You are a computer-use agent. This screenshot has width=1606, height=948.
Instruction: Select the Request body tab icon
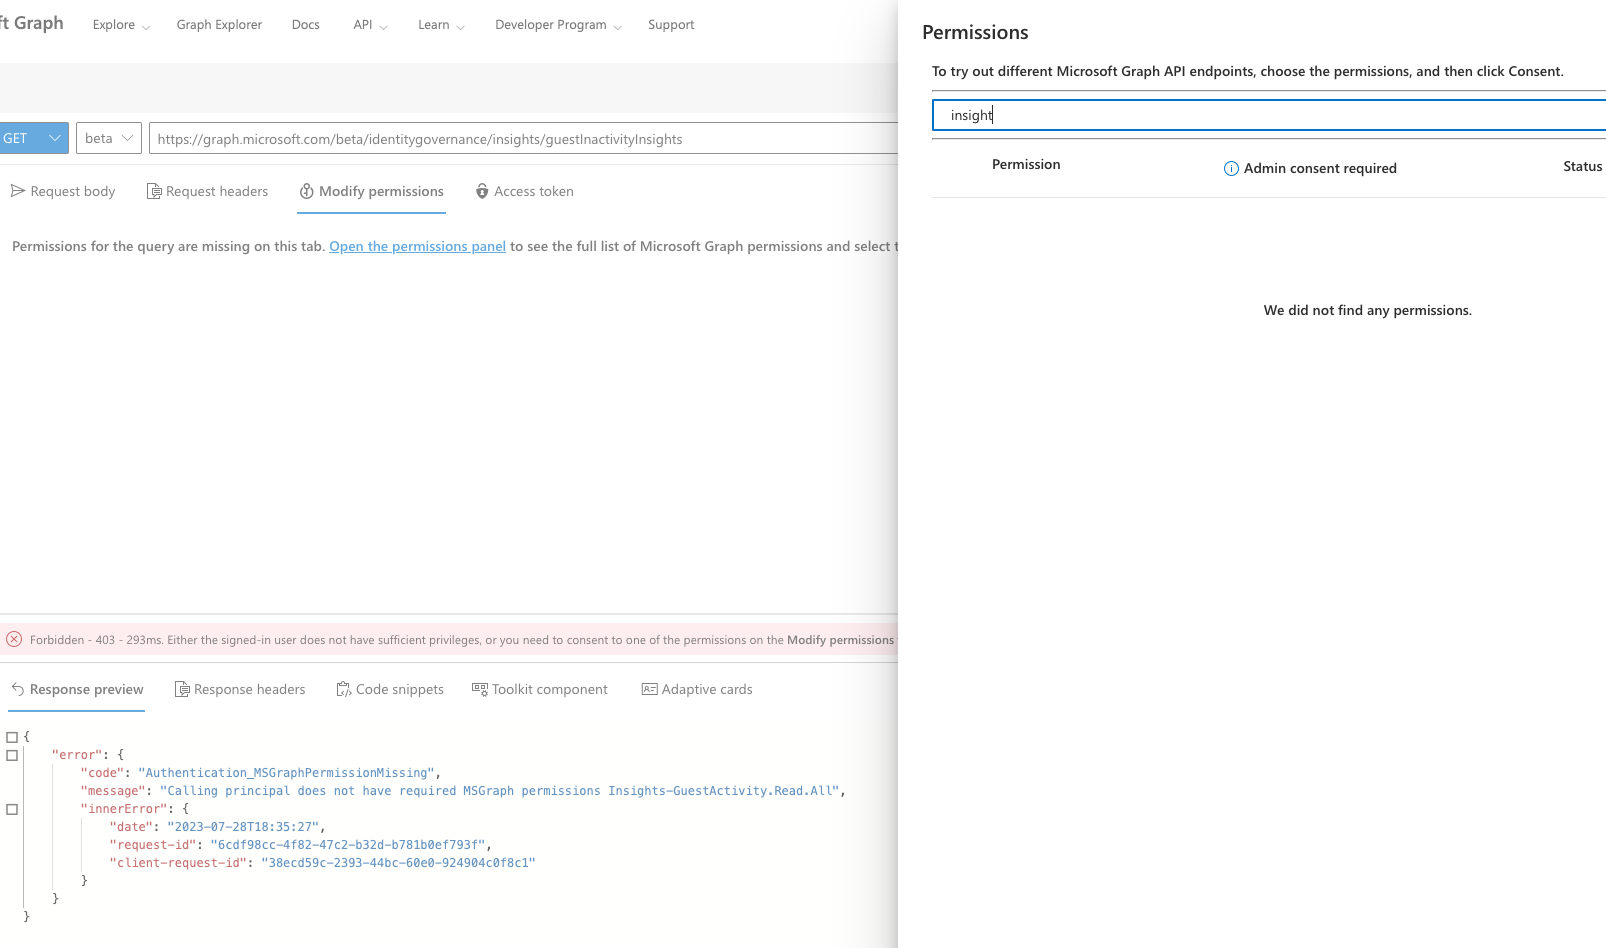pos(18,191)
